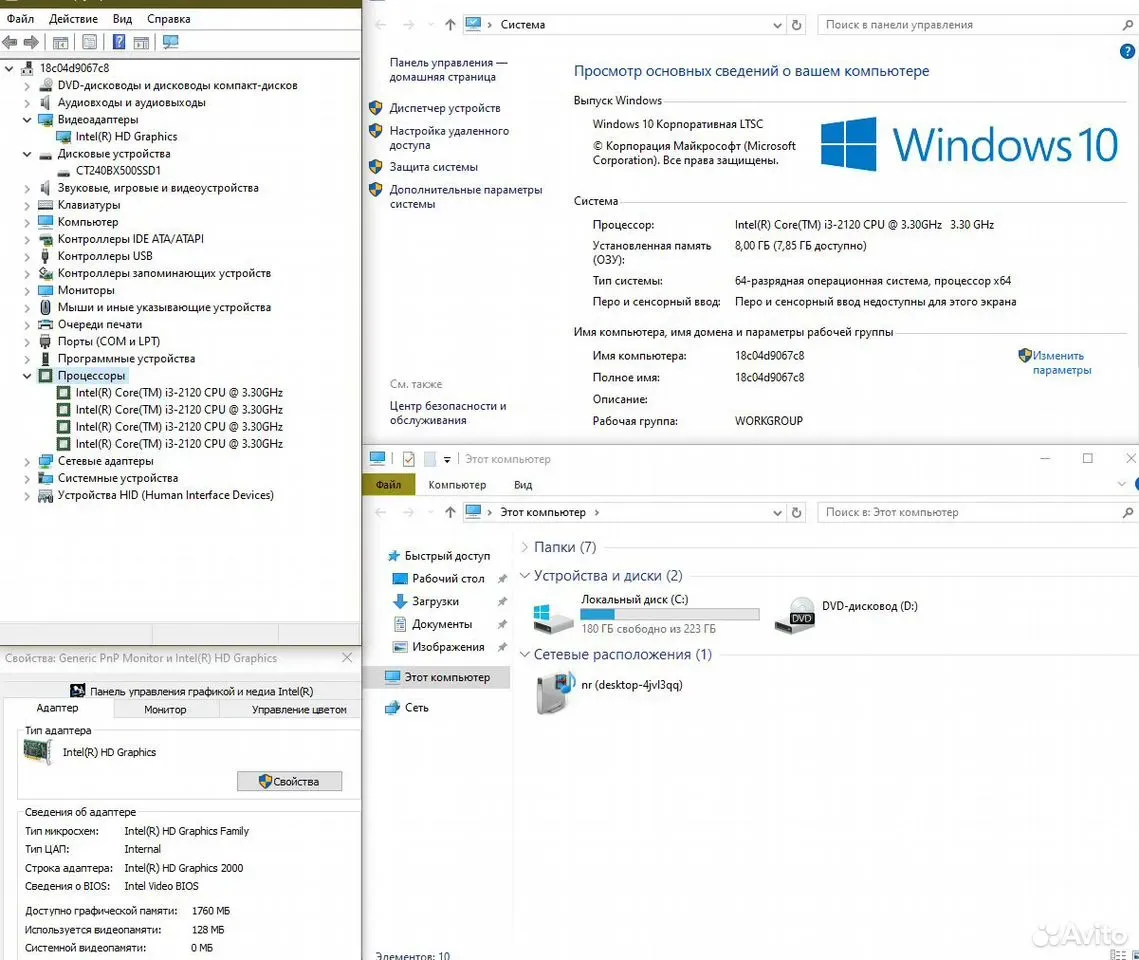Click Изменить параметры link
This screenshot has height=960, width=1139.
coord(1061,362)
